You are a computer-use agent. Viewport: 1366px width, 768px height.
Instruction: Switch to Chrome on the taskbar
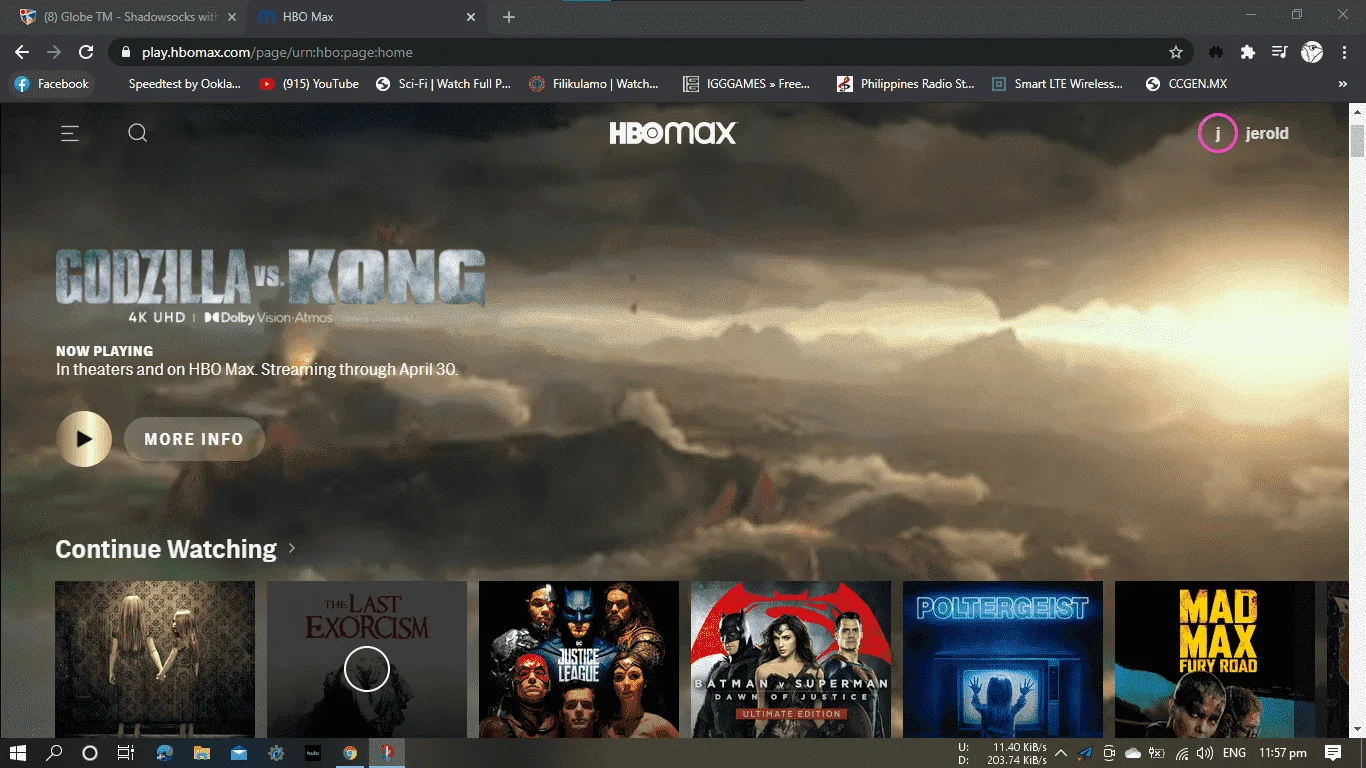[350, 753]
